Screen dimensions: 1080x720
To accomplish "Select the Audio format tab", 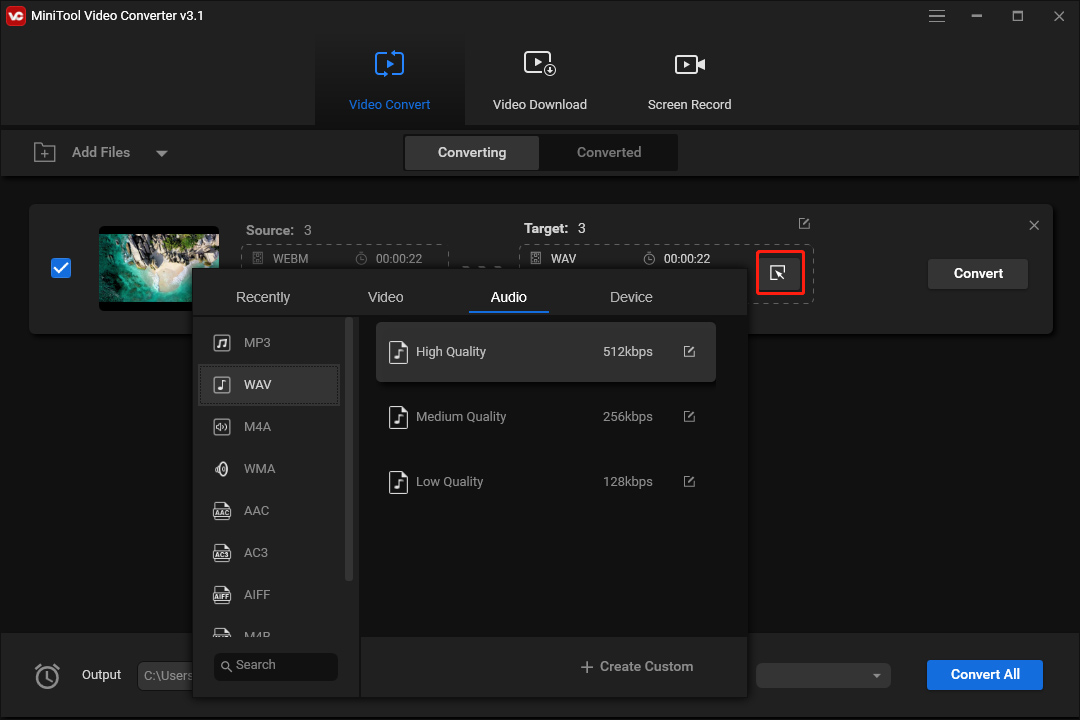I will pyautogui.click(x=508, y=297).
